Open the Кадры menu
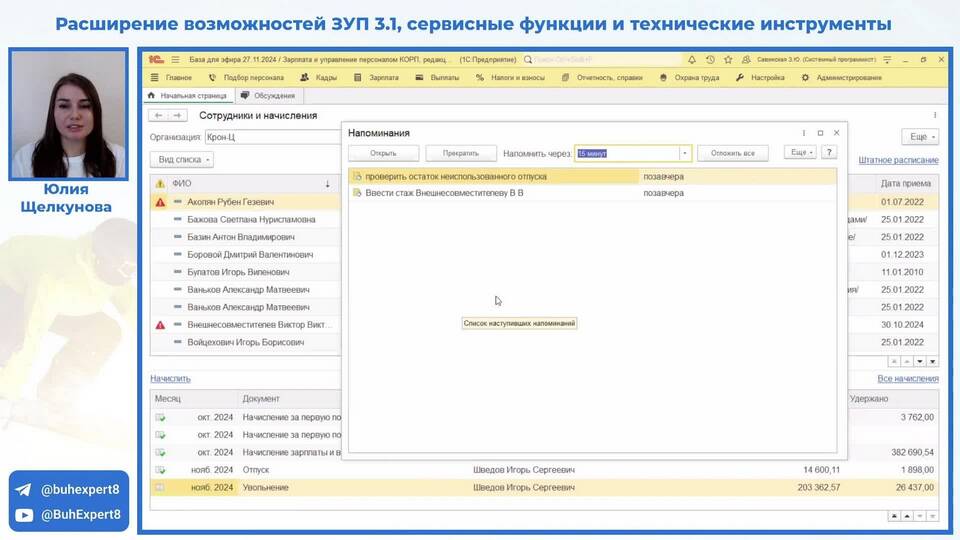The image size is (960, 540). pyautogui.click(x=319, y=77)
